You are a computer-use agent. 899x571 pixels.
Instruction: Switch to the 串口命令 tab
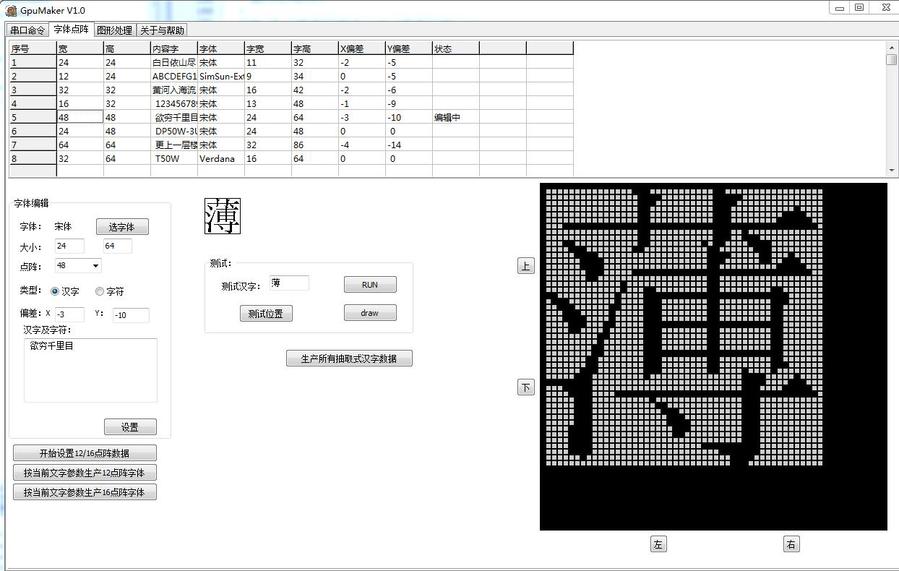[x=28, y=30]
